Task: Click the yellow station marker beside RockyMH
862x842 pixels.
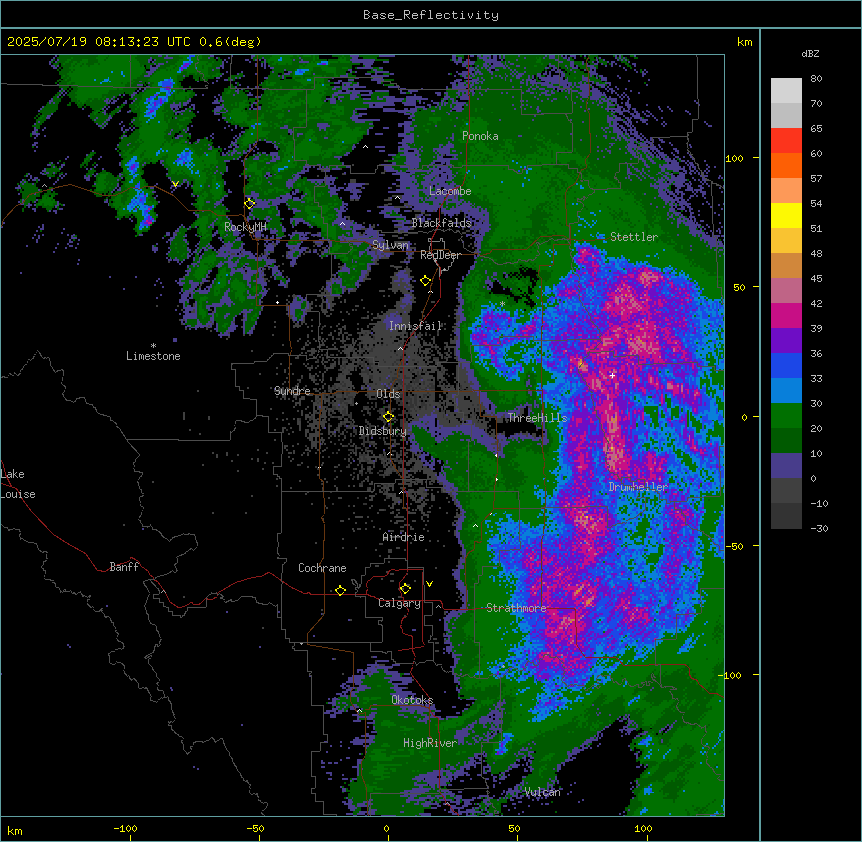Action: pyautogui.click(x=250, y=203)
